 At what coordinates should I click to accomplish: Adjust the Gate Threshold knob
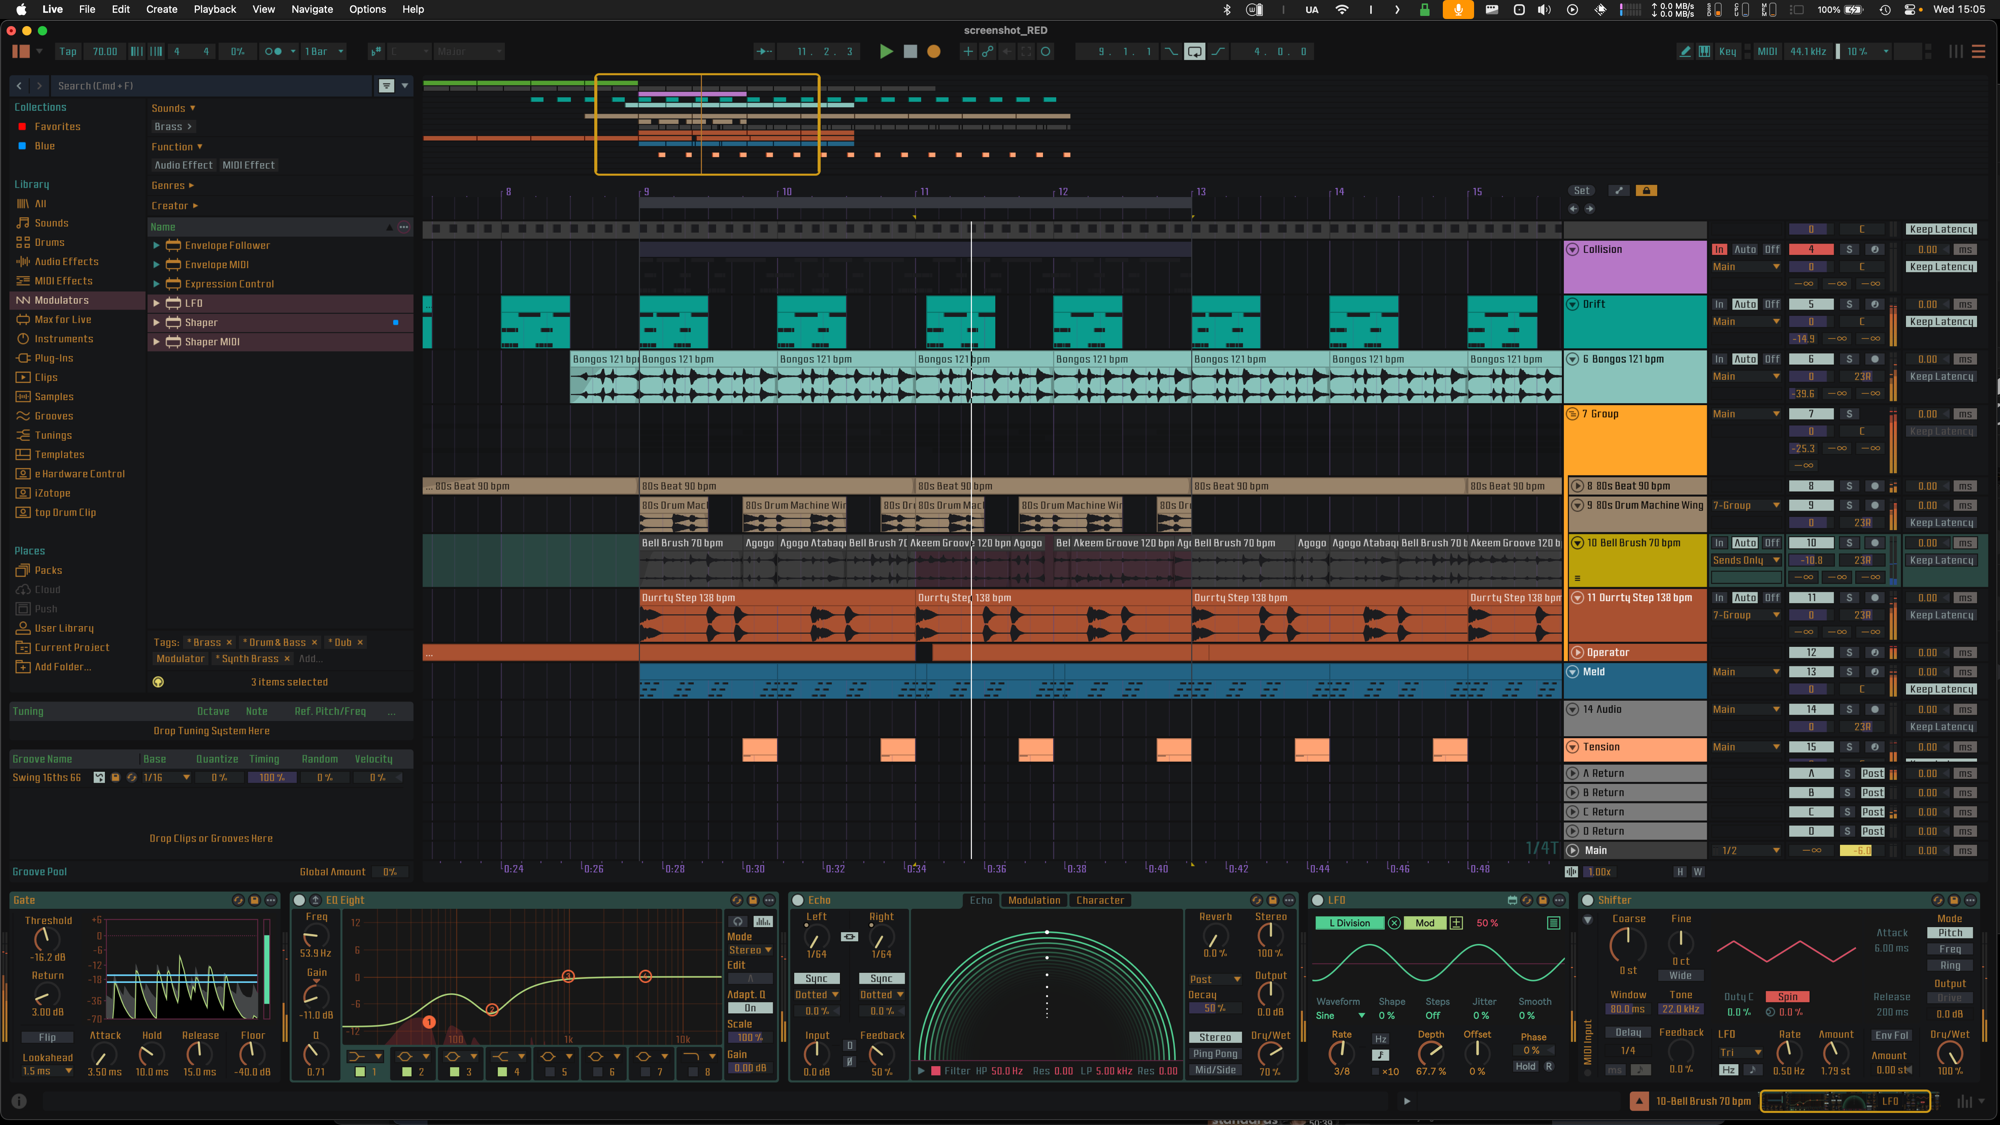point(46,940)
